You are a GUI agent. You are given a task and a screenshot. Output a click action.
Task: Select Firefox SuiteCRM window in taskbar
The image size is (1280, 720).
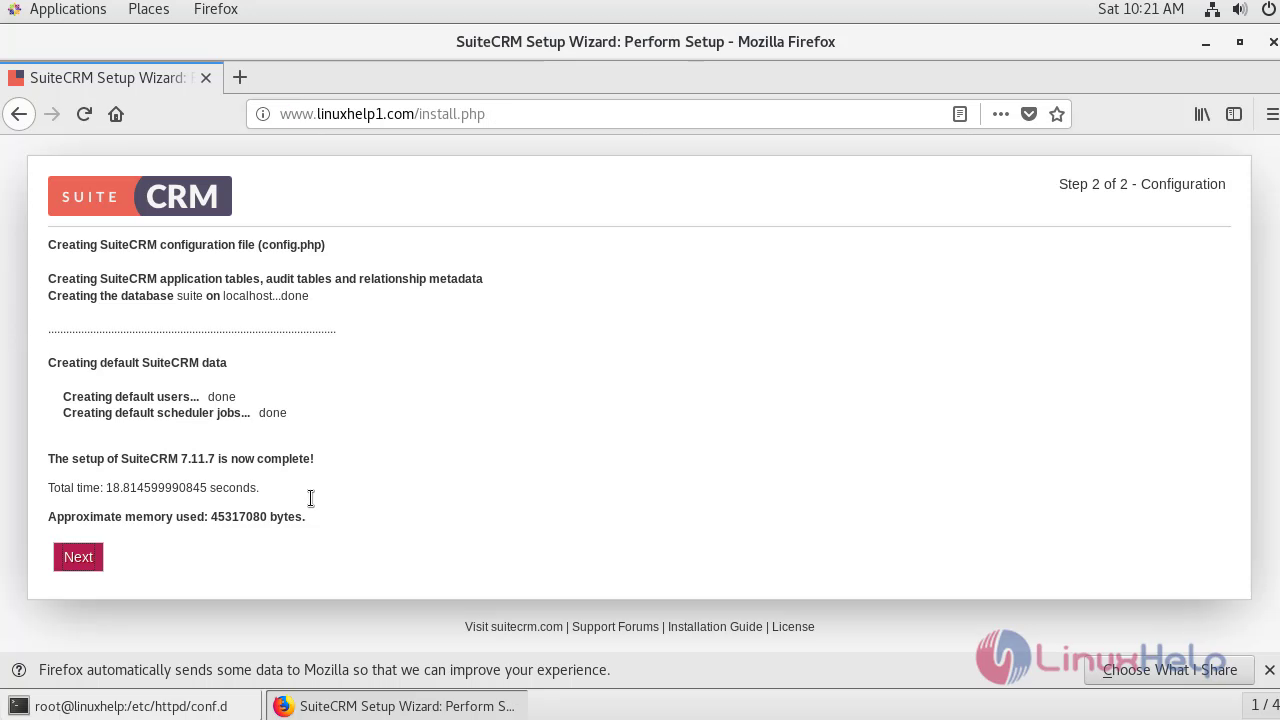click(x=396, y=706)
